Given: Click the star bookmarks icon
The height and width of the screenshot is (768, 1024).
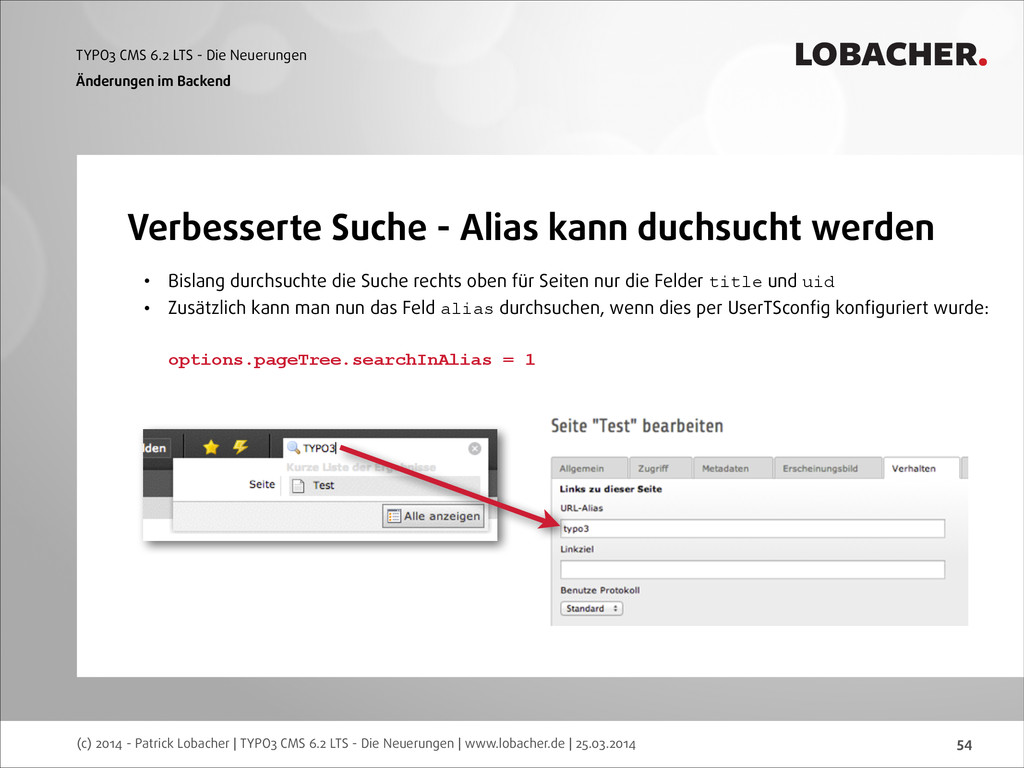Looking at the screenshot, I should (211, 447).
